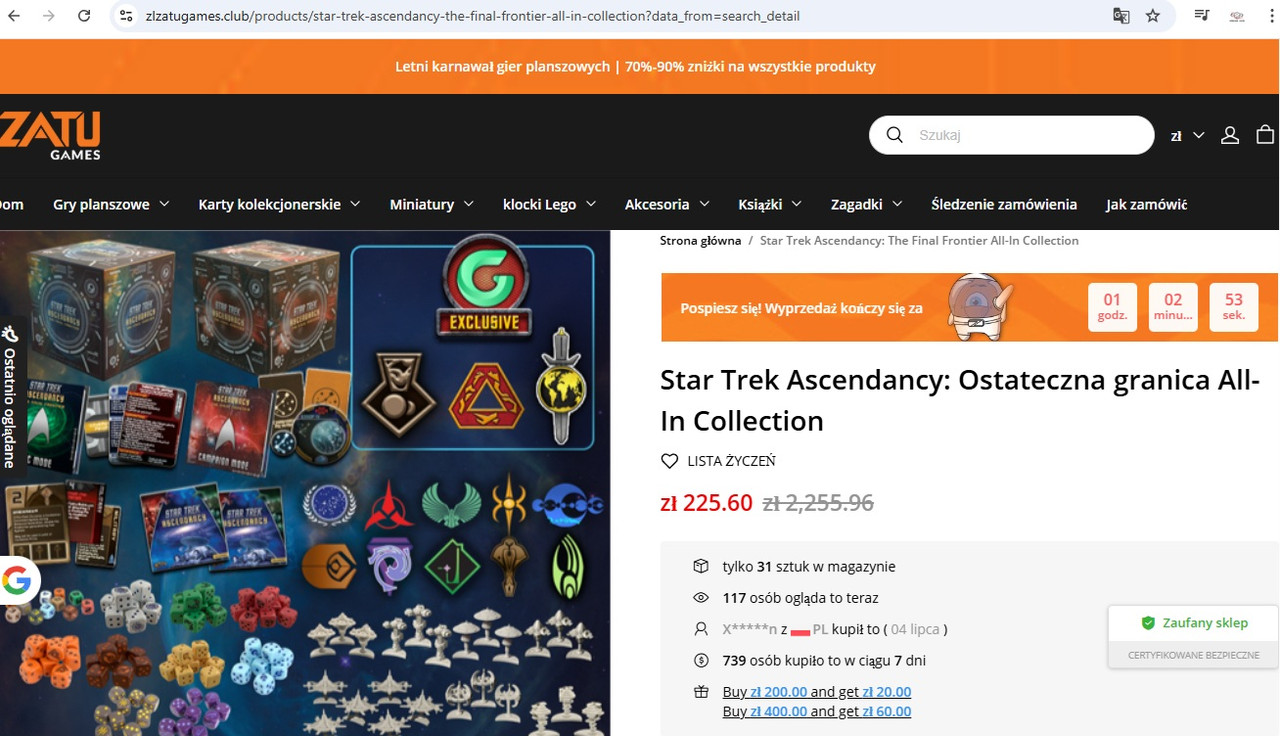Click the floating Google badge icon
Screen dimensions: 1280x736
17,581
